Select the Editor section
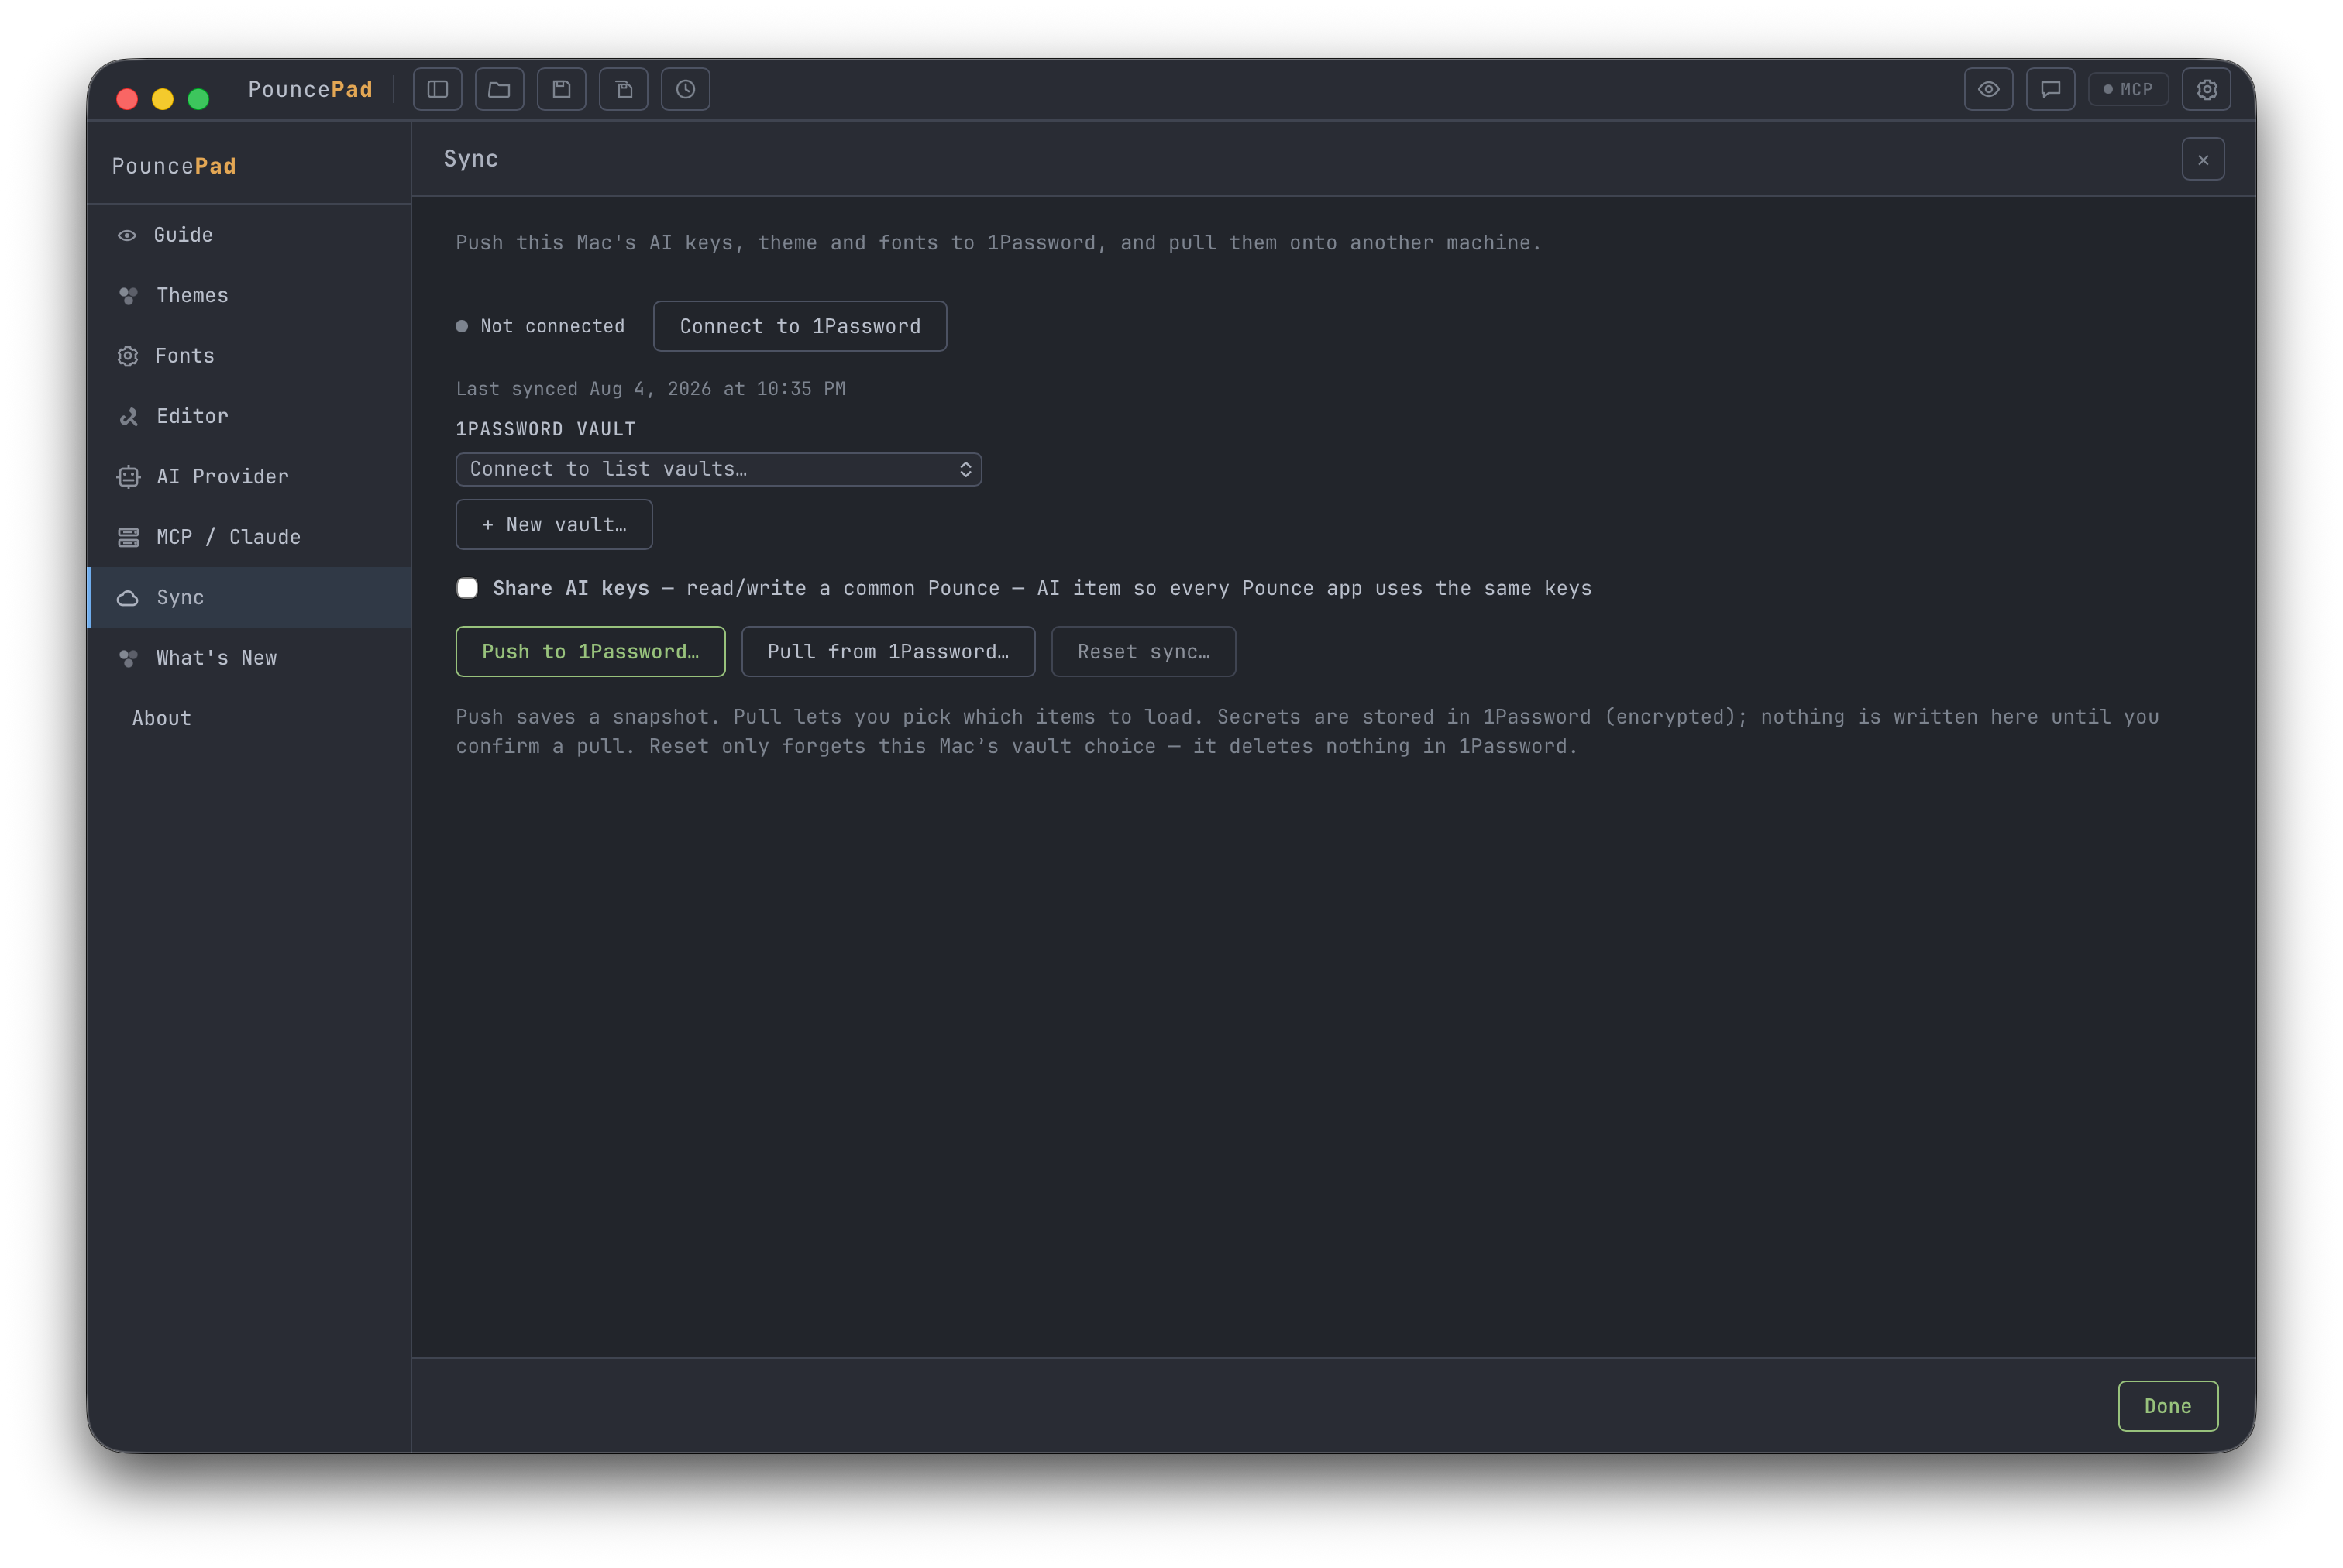Viewport: 2343px width, 1568px height. [250, 416]
